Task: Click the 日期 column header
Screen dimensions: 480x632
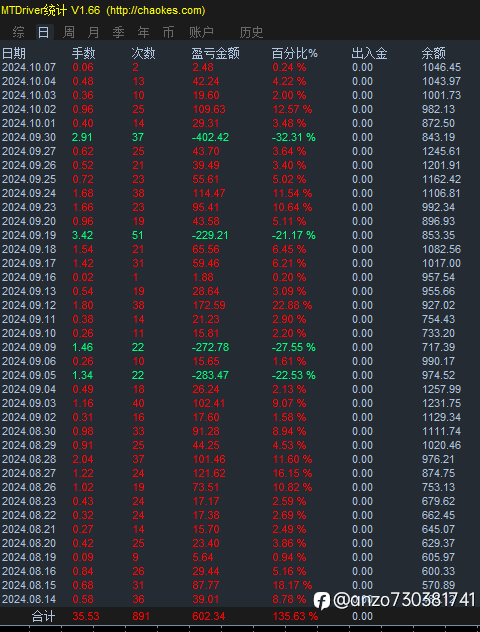Action: 14,53
